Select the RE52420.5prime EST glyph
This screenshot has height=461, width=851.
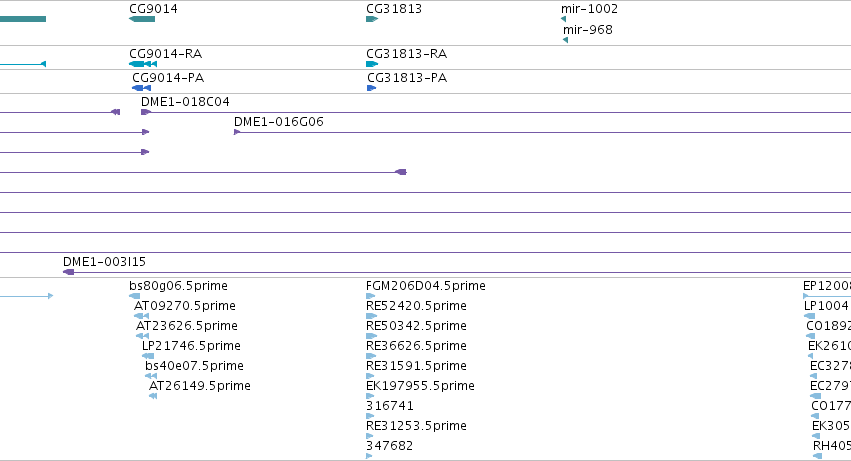coord(371,316)
